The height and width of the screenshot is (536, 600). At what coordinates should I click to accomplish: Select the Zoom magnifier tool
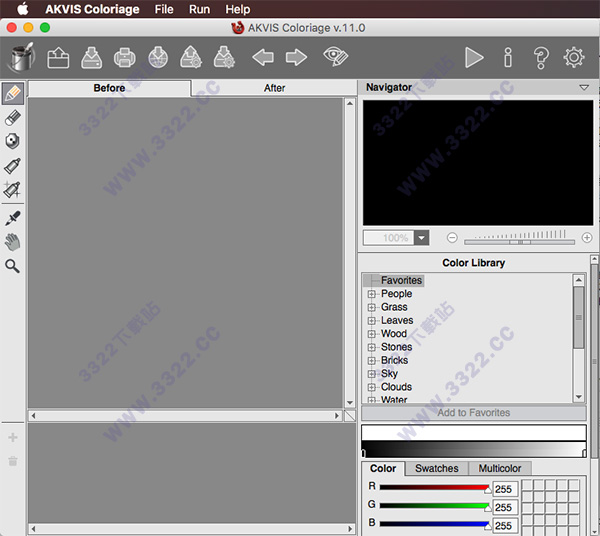[13, 266]
